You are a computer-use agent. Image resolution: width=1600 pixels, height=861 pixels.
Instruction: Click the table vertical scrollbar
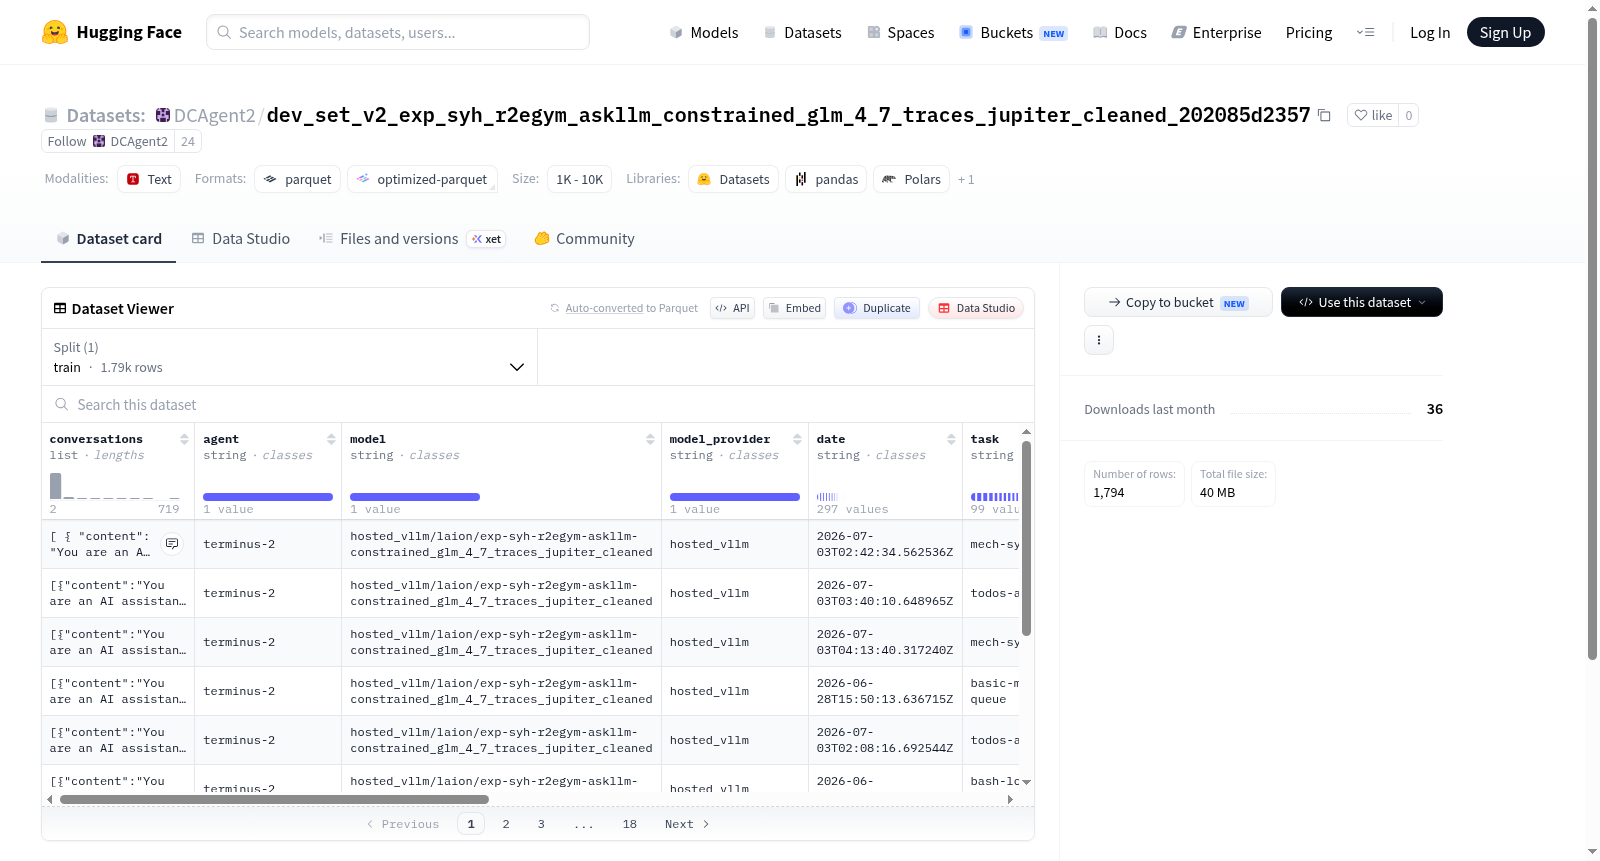pos(1026,538)
